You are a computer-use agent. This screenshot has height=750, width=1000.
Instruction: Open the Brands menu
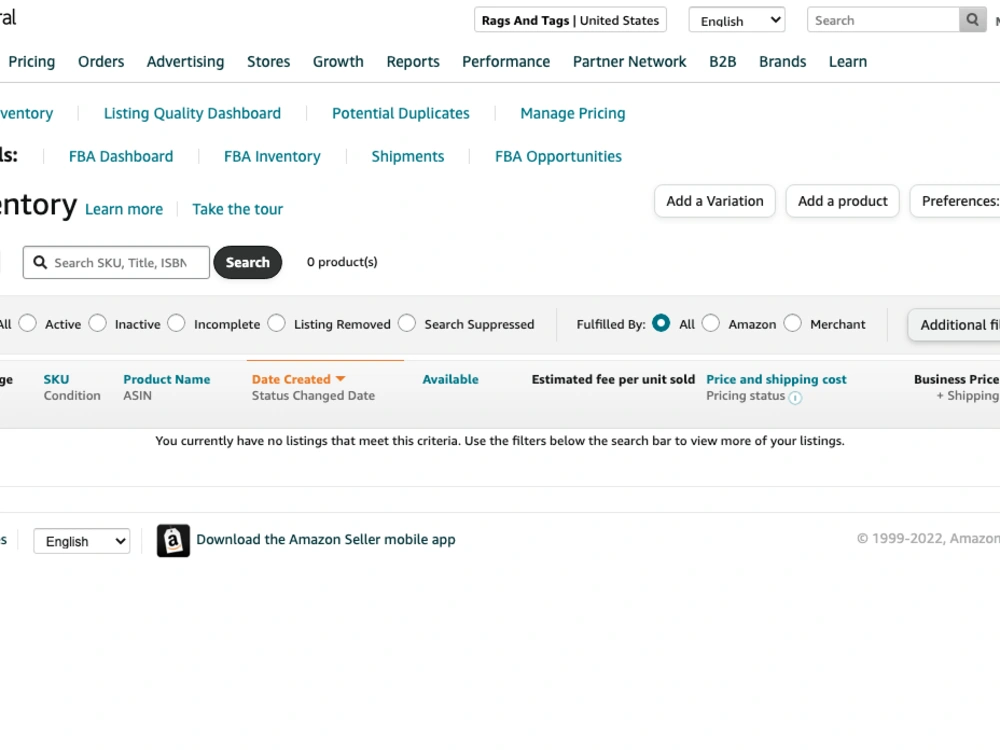click(783, 61)
